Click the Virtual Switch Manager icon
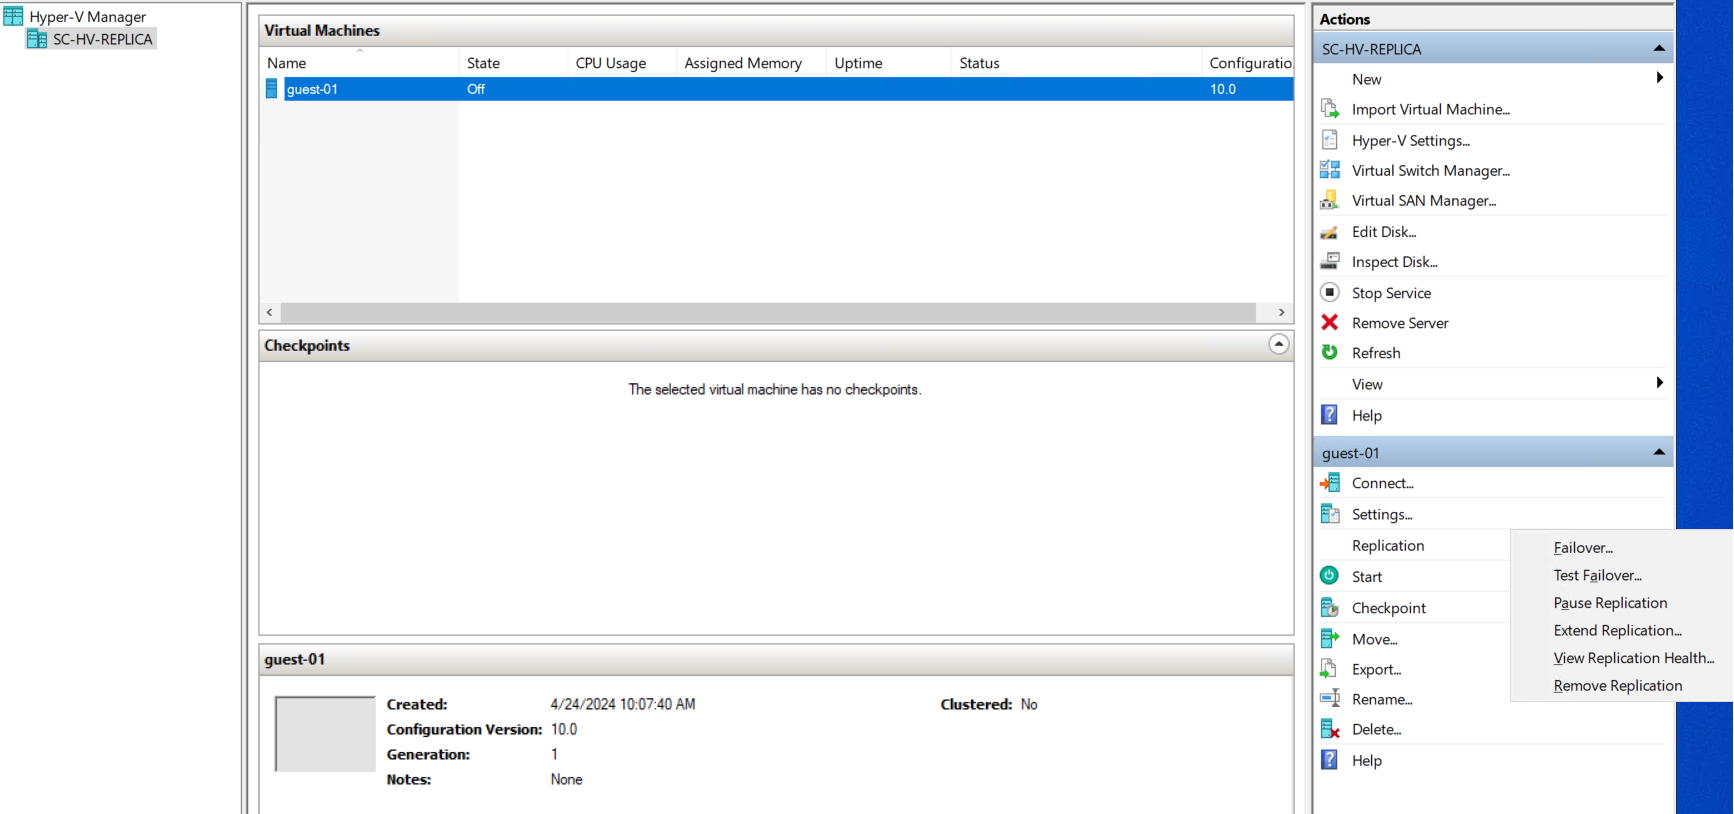1734x814 pixels. click(1330, 169)
